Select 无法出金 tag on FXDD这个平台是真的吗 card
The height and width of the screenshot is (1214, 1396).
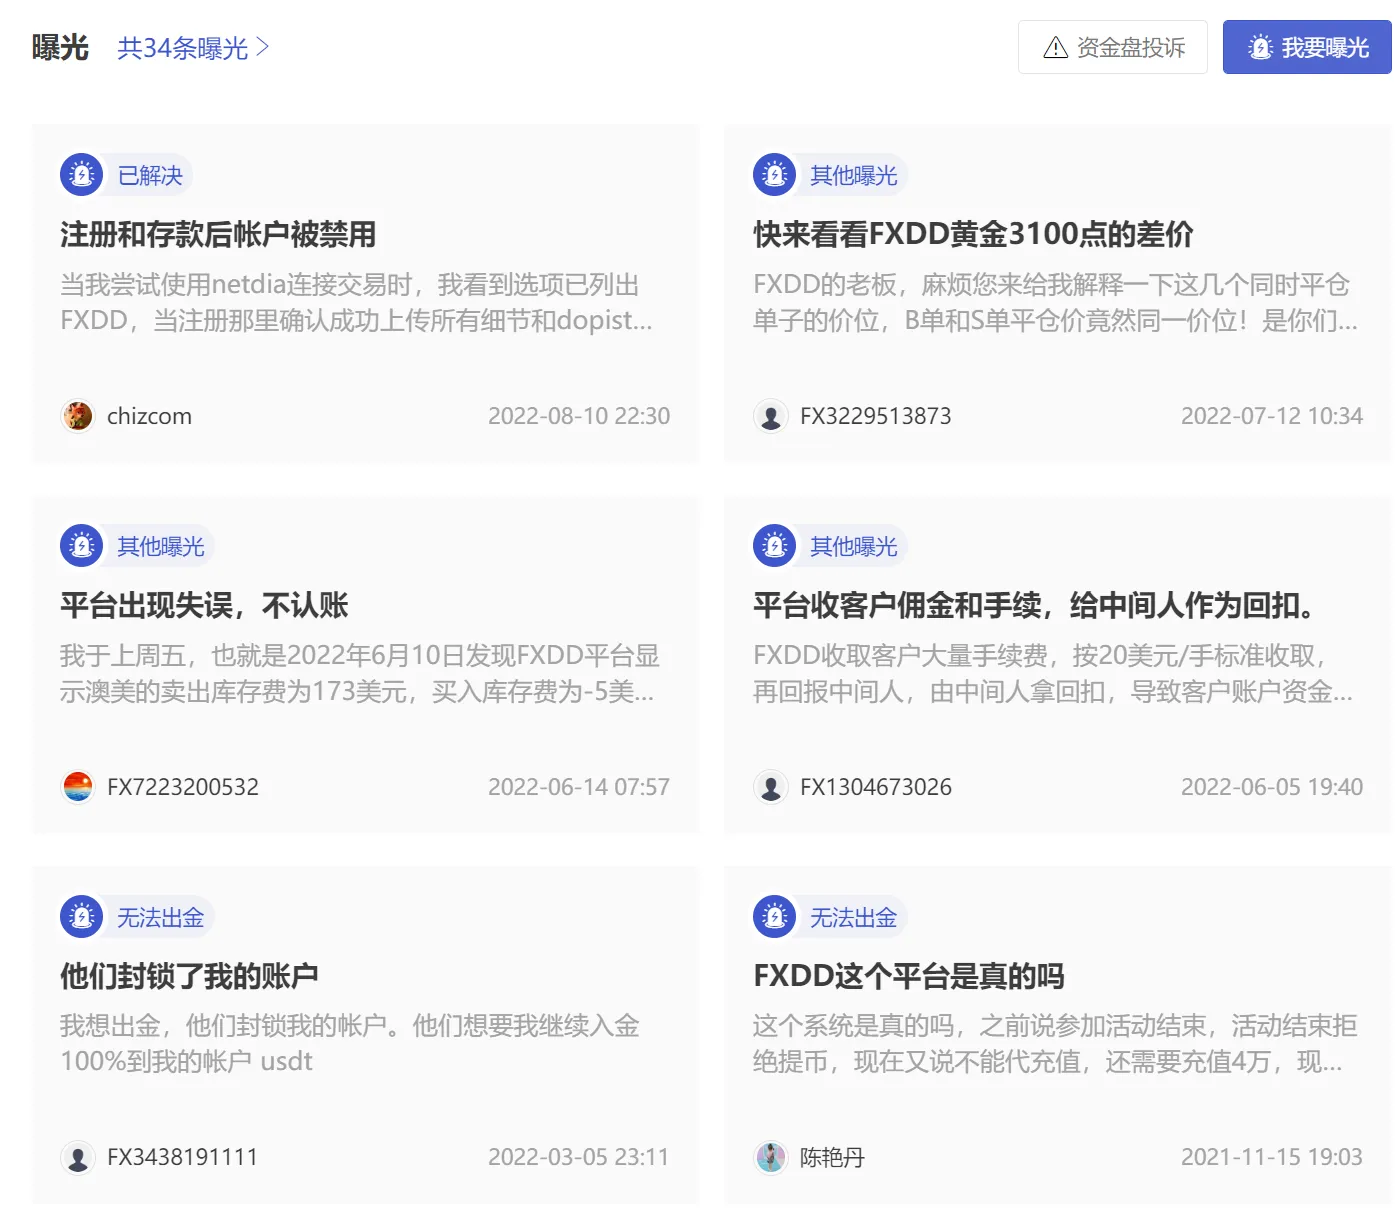point(854,917)
